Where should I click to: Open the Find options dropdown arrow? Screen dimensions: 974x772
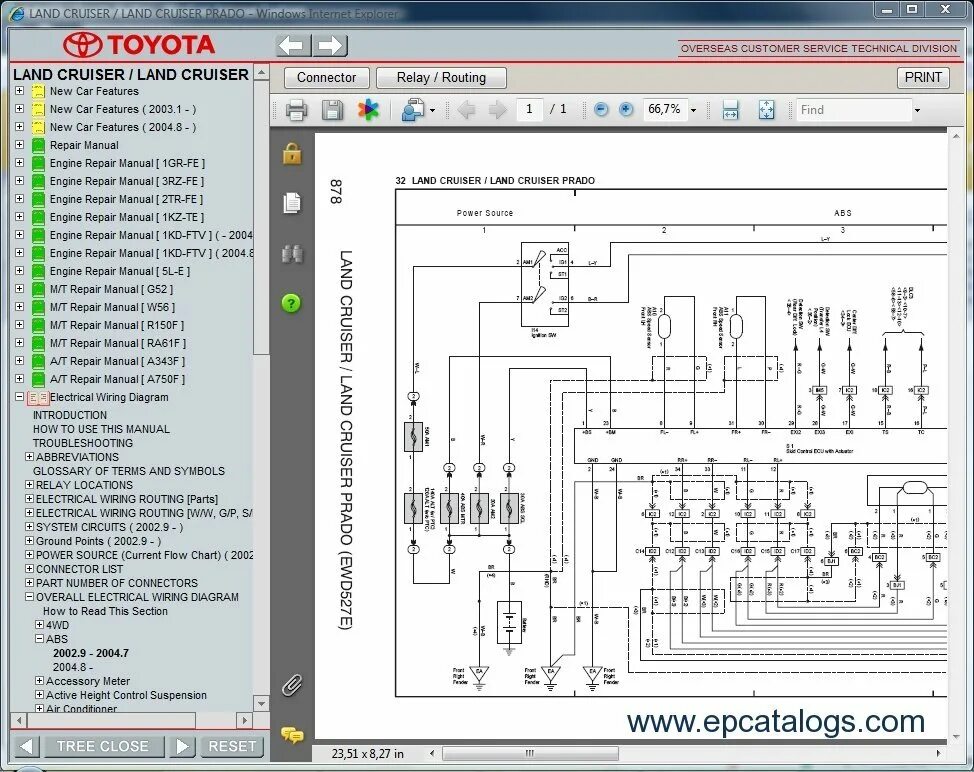[x=917, y=111]
